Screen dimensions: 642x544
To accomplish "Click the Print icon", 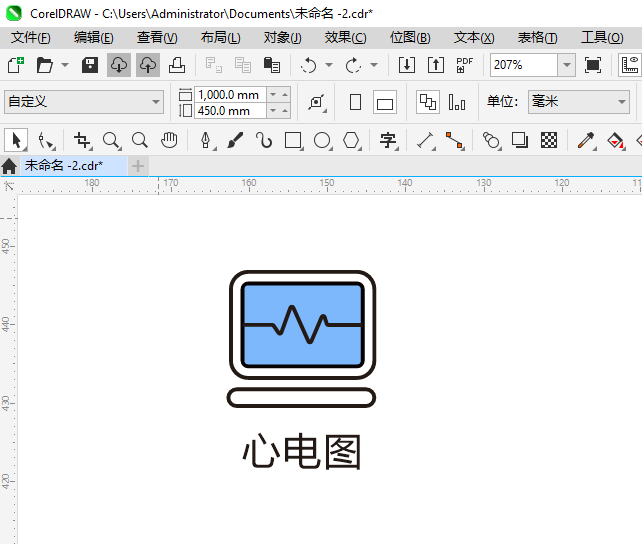I will point(177,65).
